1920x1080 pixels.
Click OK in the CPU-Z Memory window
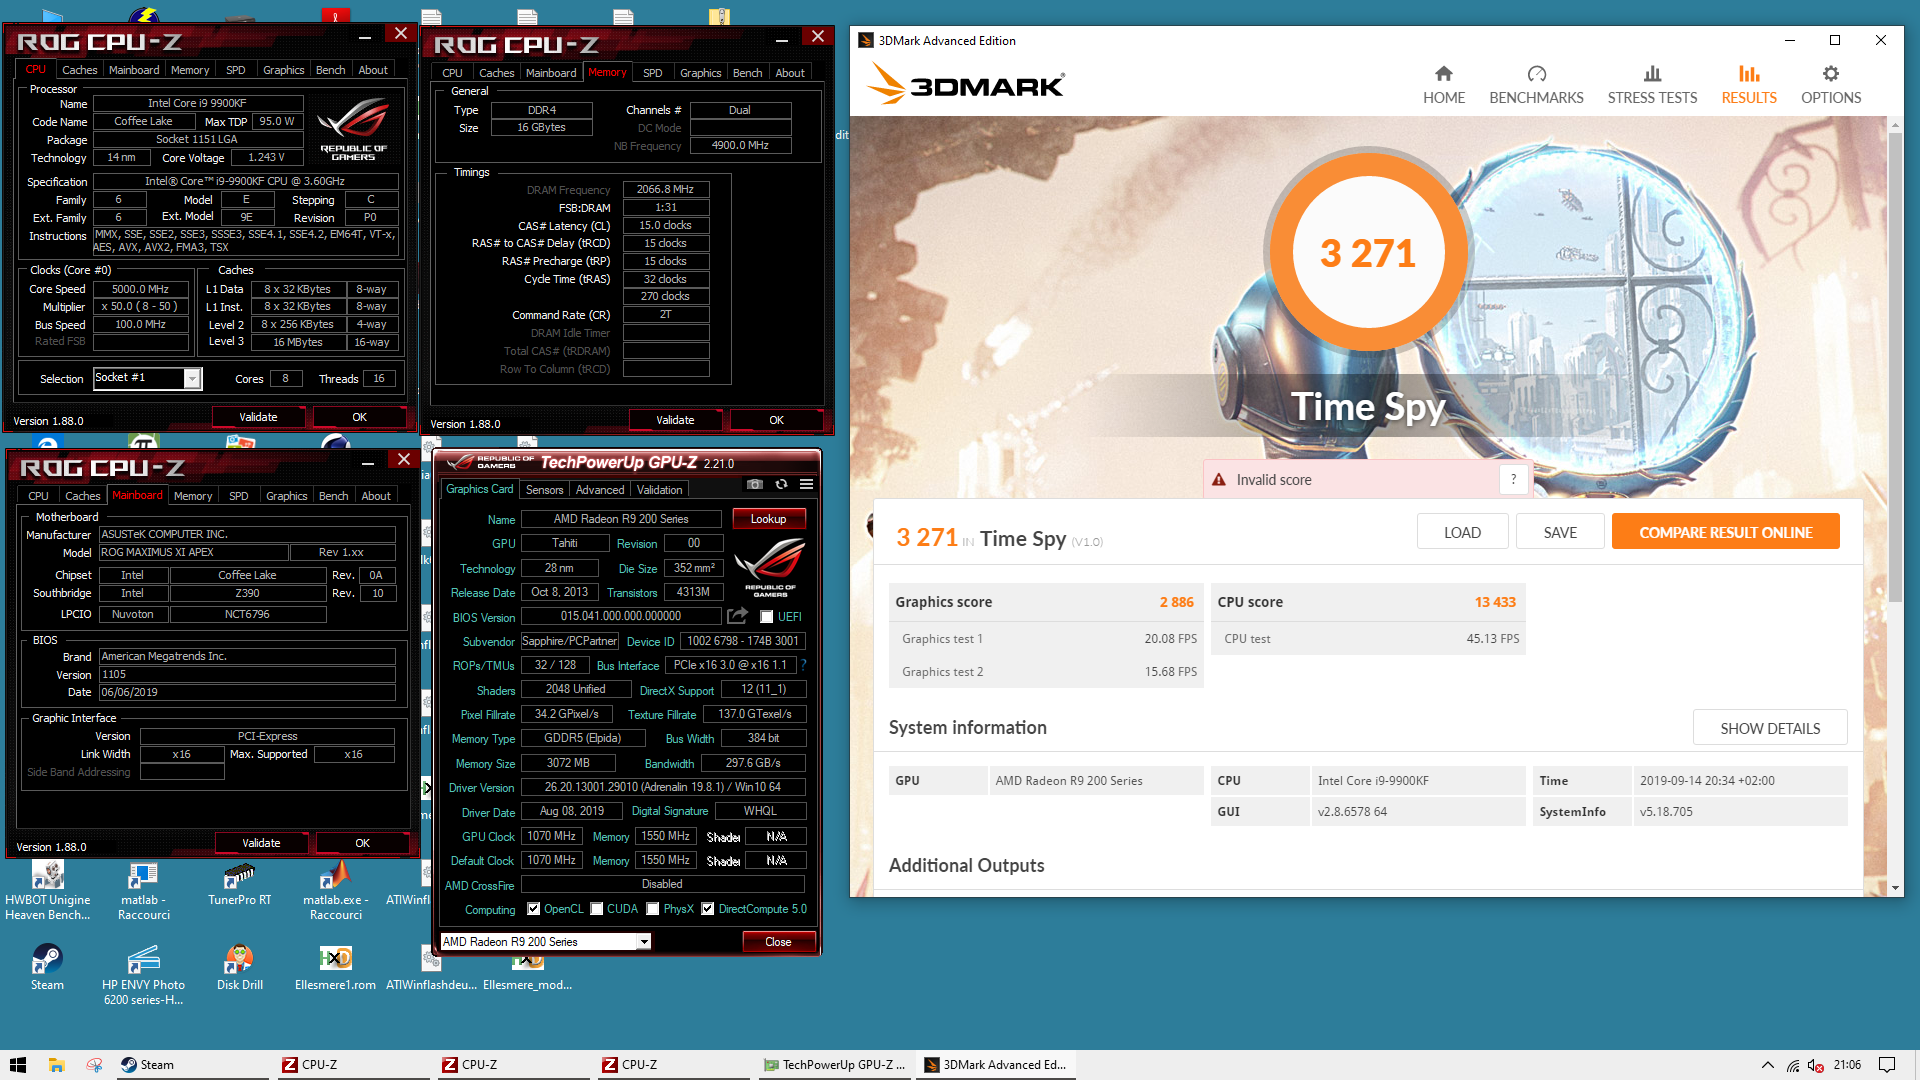776,420
